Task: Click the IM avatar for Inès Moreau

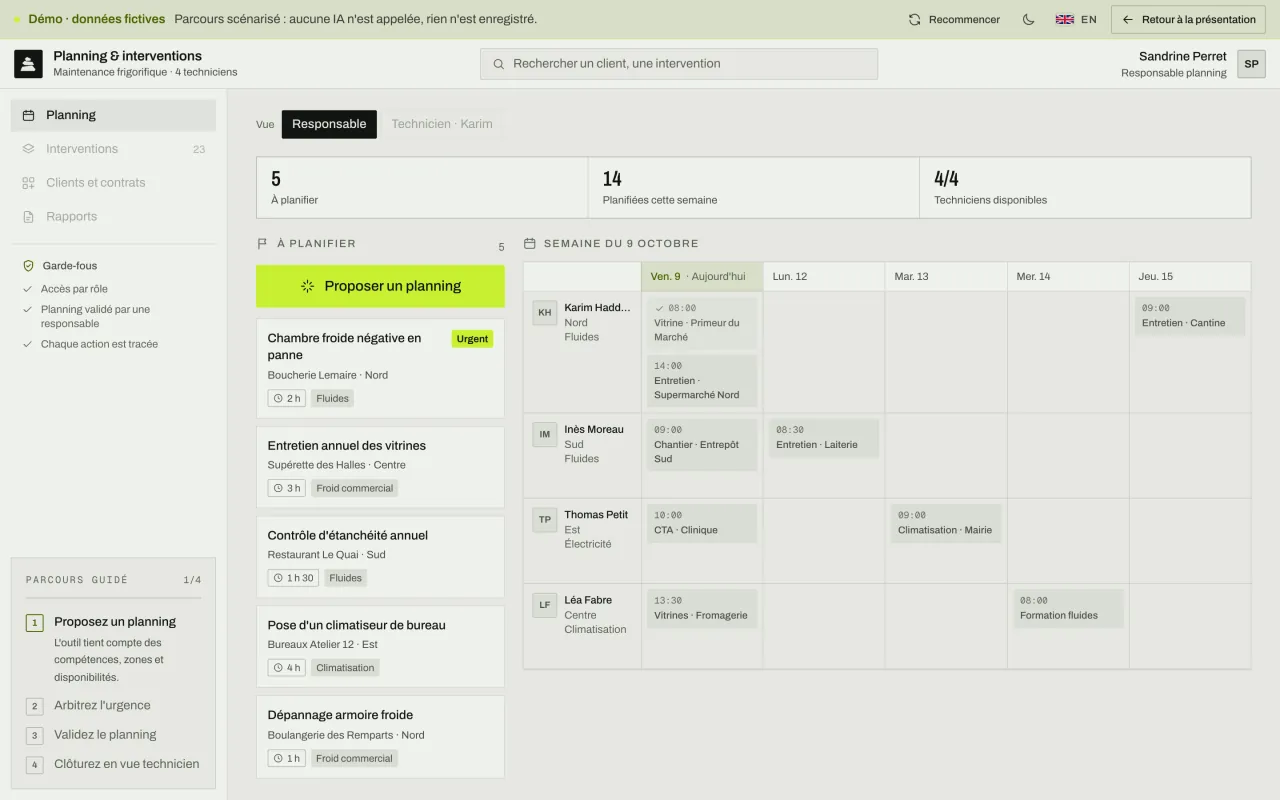Action: pos(545,434)
